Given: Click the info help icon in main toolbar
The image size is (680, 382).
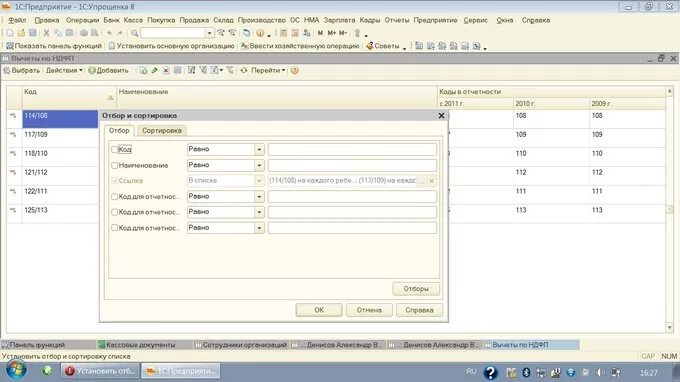Looking at the screenshot, I should (260, 33).
